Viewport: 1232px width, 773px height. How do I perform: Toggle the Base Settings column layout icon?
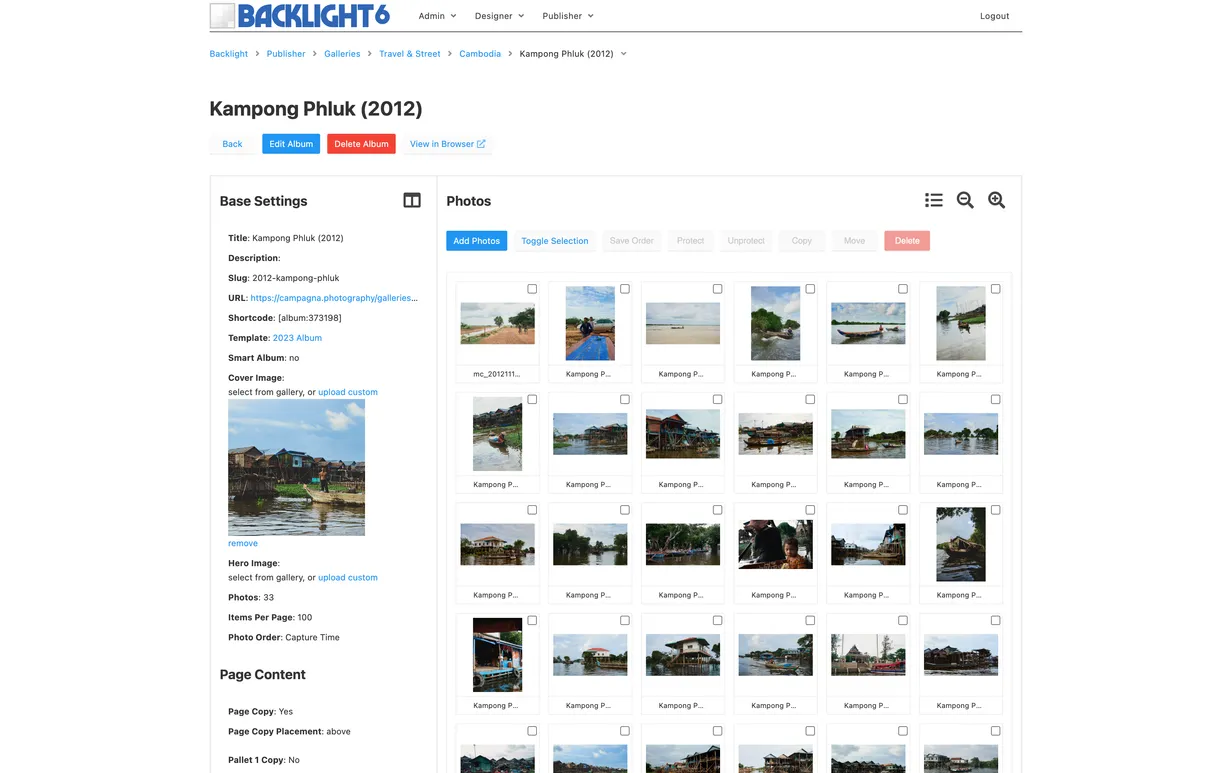coord(412,200)
